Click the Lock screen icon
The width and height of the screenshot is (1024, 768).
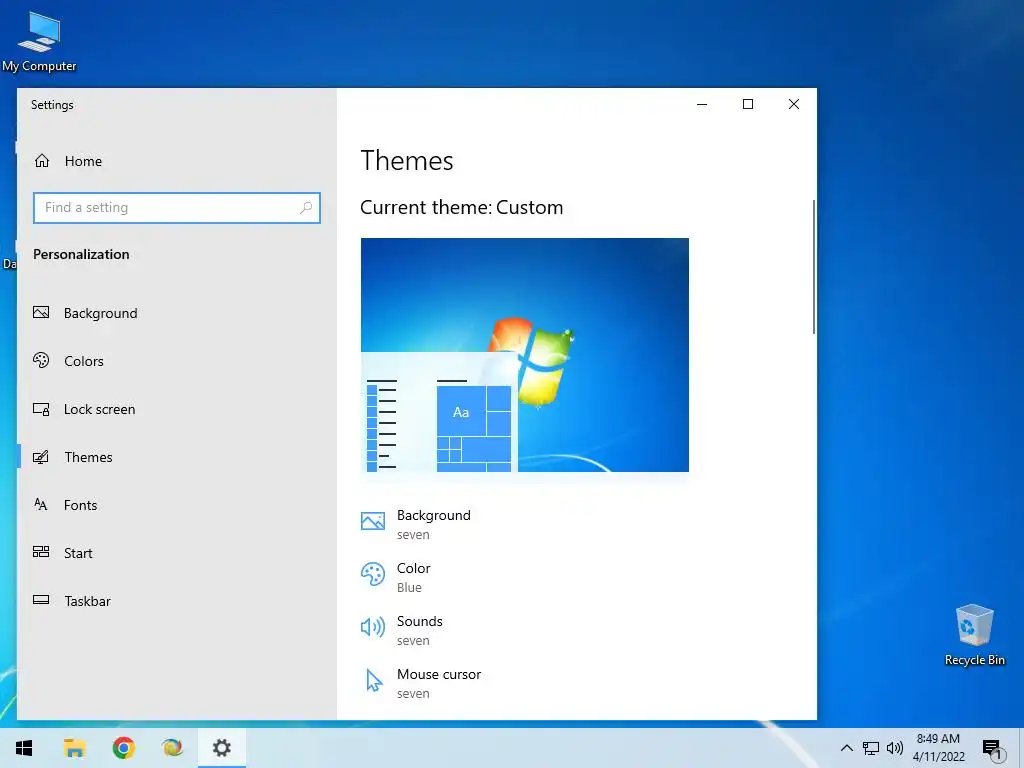click(x=41, y=409)
